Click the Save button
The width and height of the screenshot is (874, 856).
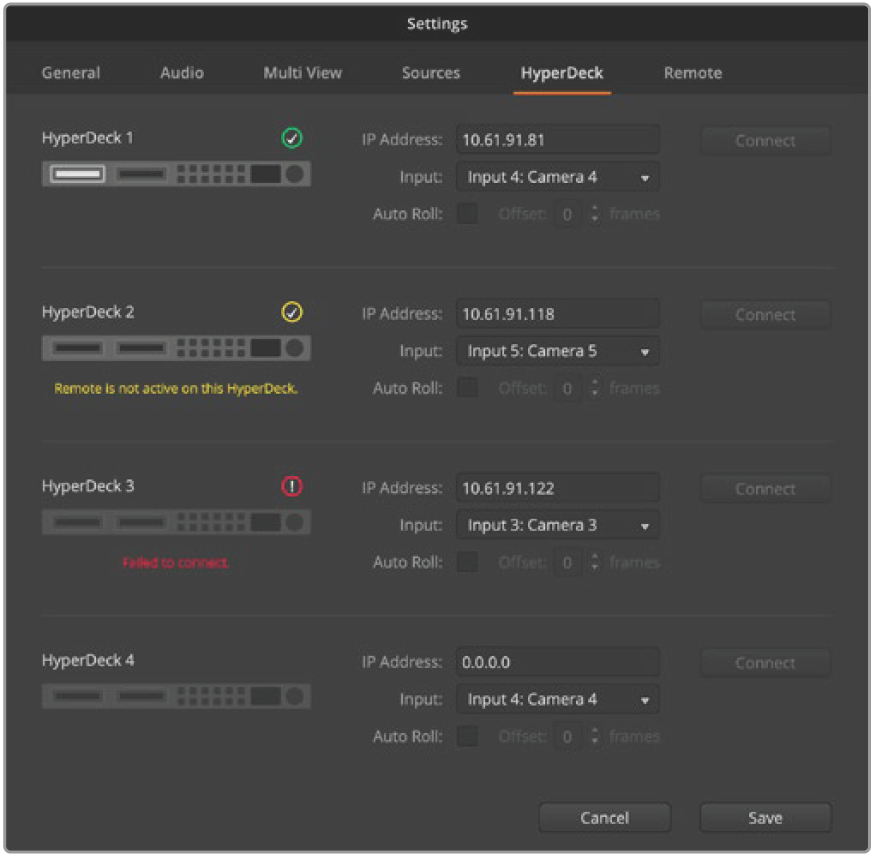tap(765, 818)
